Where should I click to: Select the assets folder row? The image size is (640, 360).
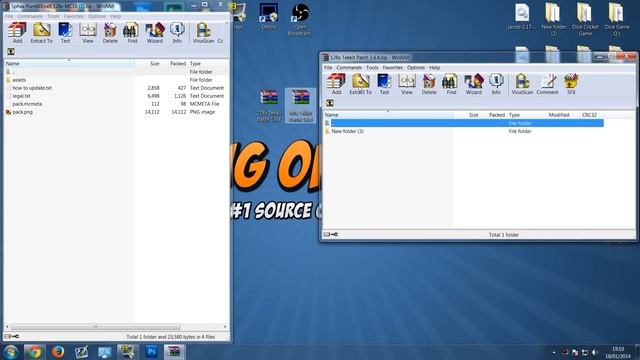(116, 80)
